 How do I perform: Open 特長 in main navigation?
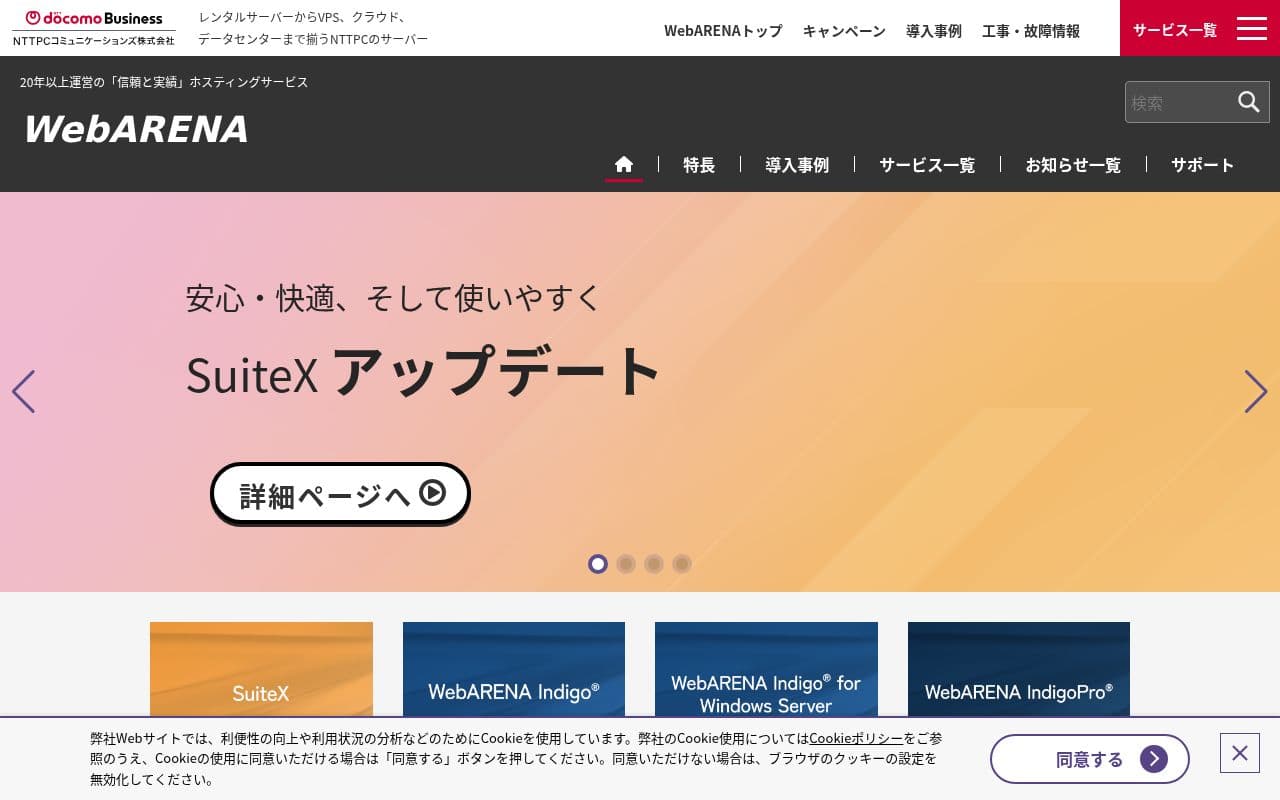coord(699,165)
